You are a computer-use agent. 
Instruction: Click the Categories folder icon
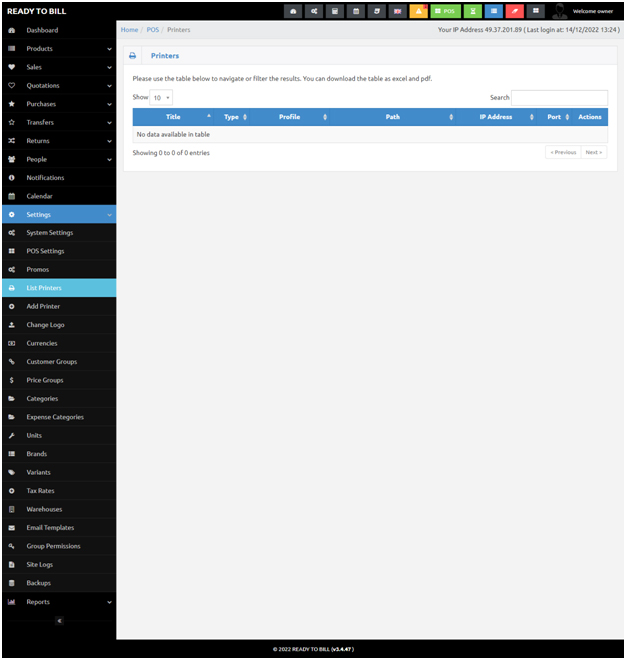[x=12, y=399]
